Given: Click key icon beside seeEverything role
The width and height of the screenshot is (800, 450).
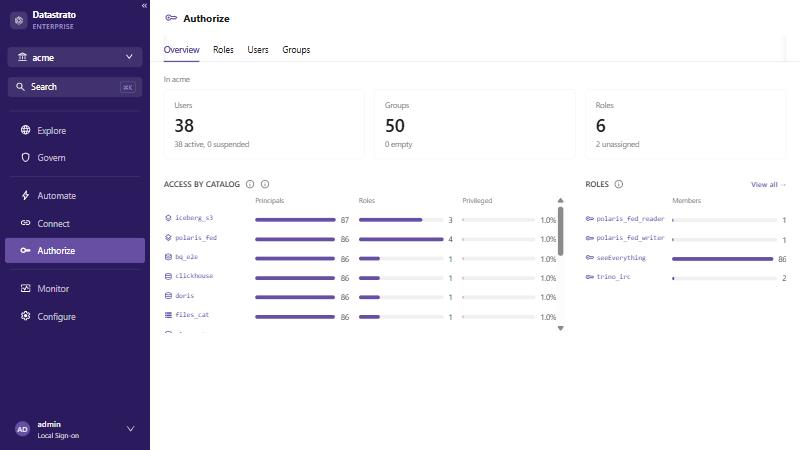Looking at the screenshot, I should [x=590, y=258].
